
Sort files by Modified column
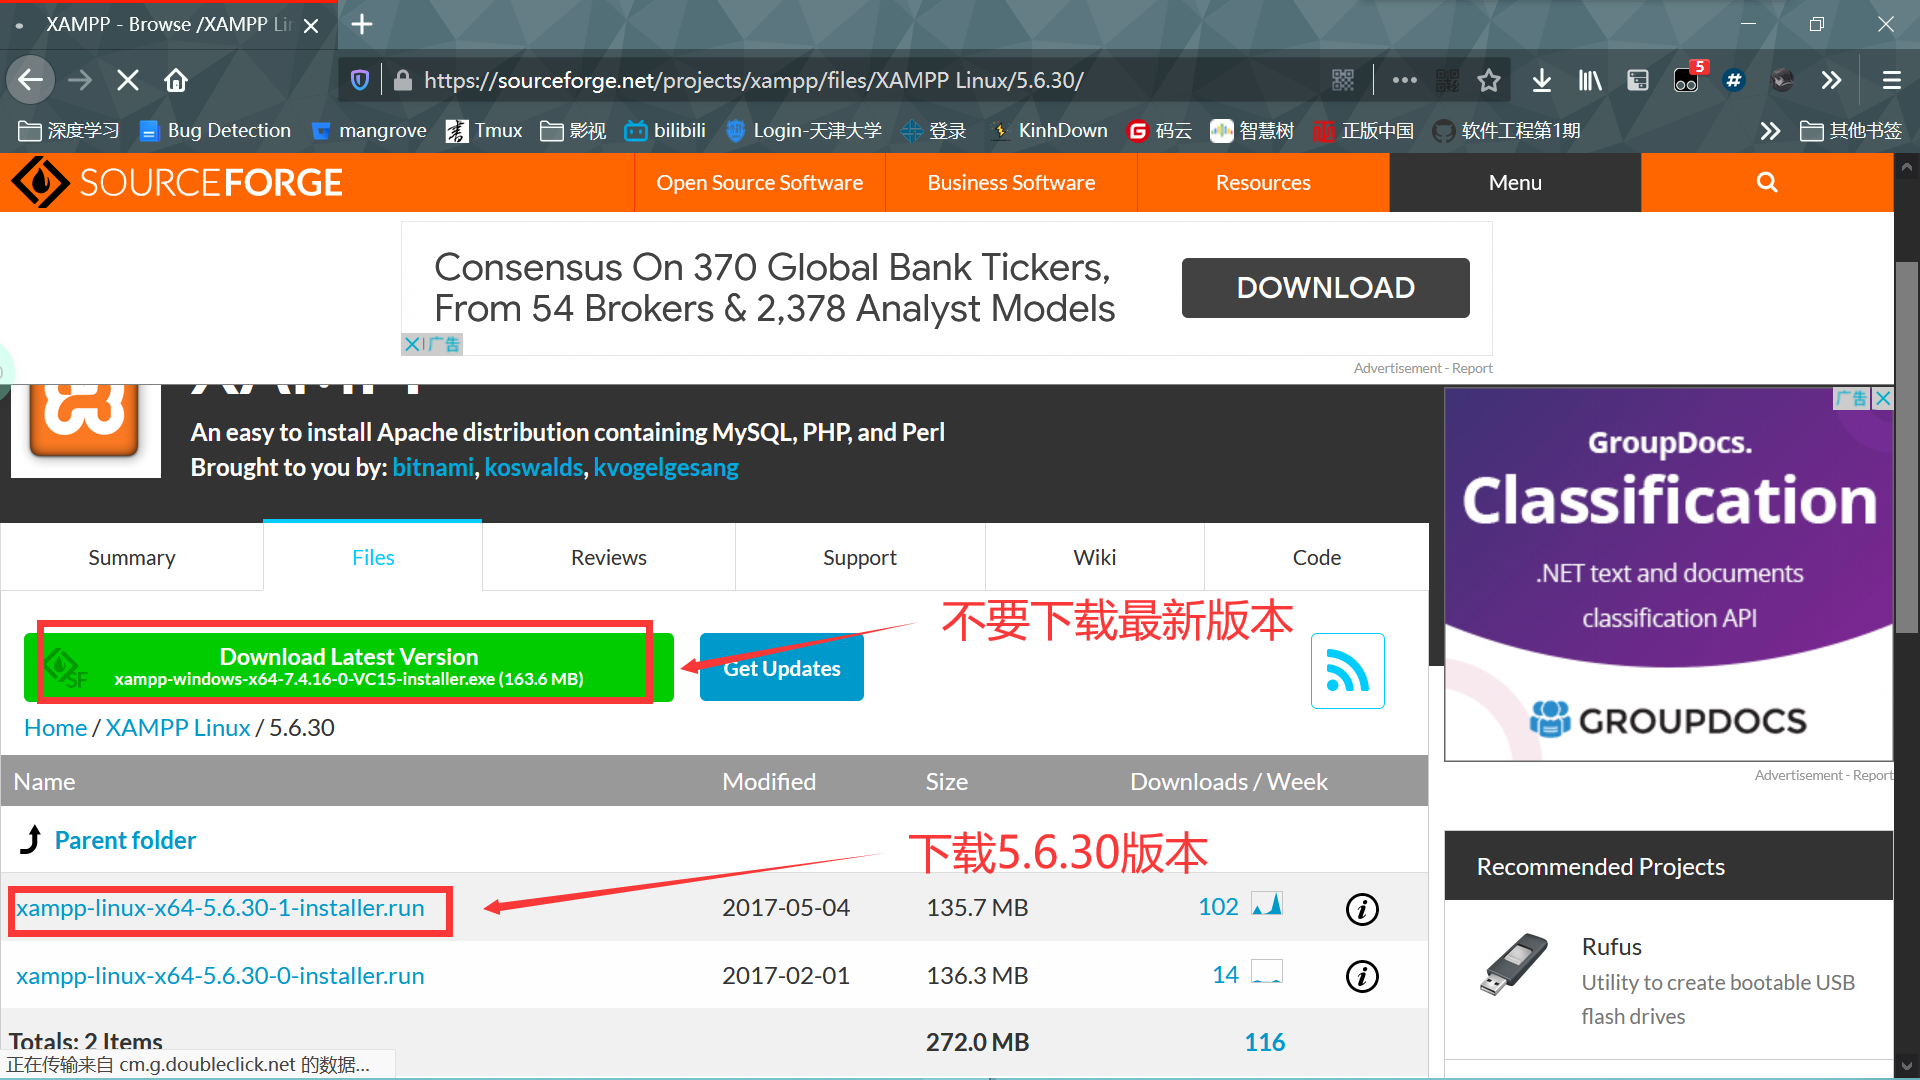coord(769,782)
